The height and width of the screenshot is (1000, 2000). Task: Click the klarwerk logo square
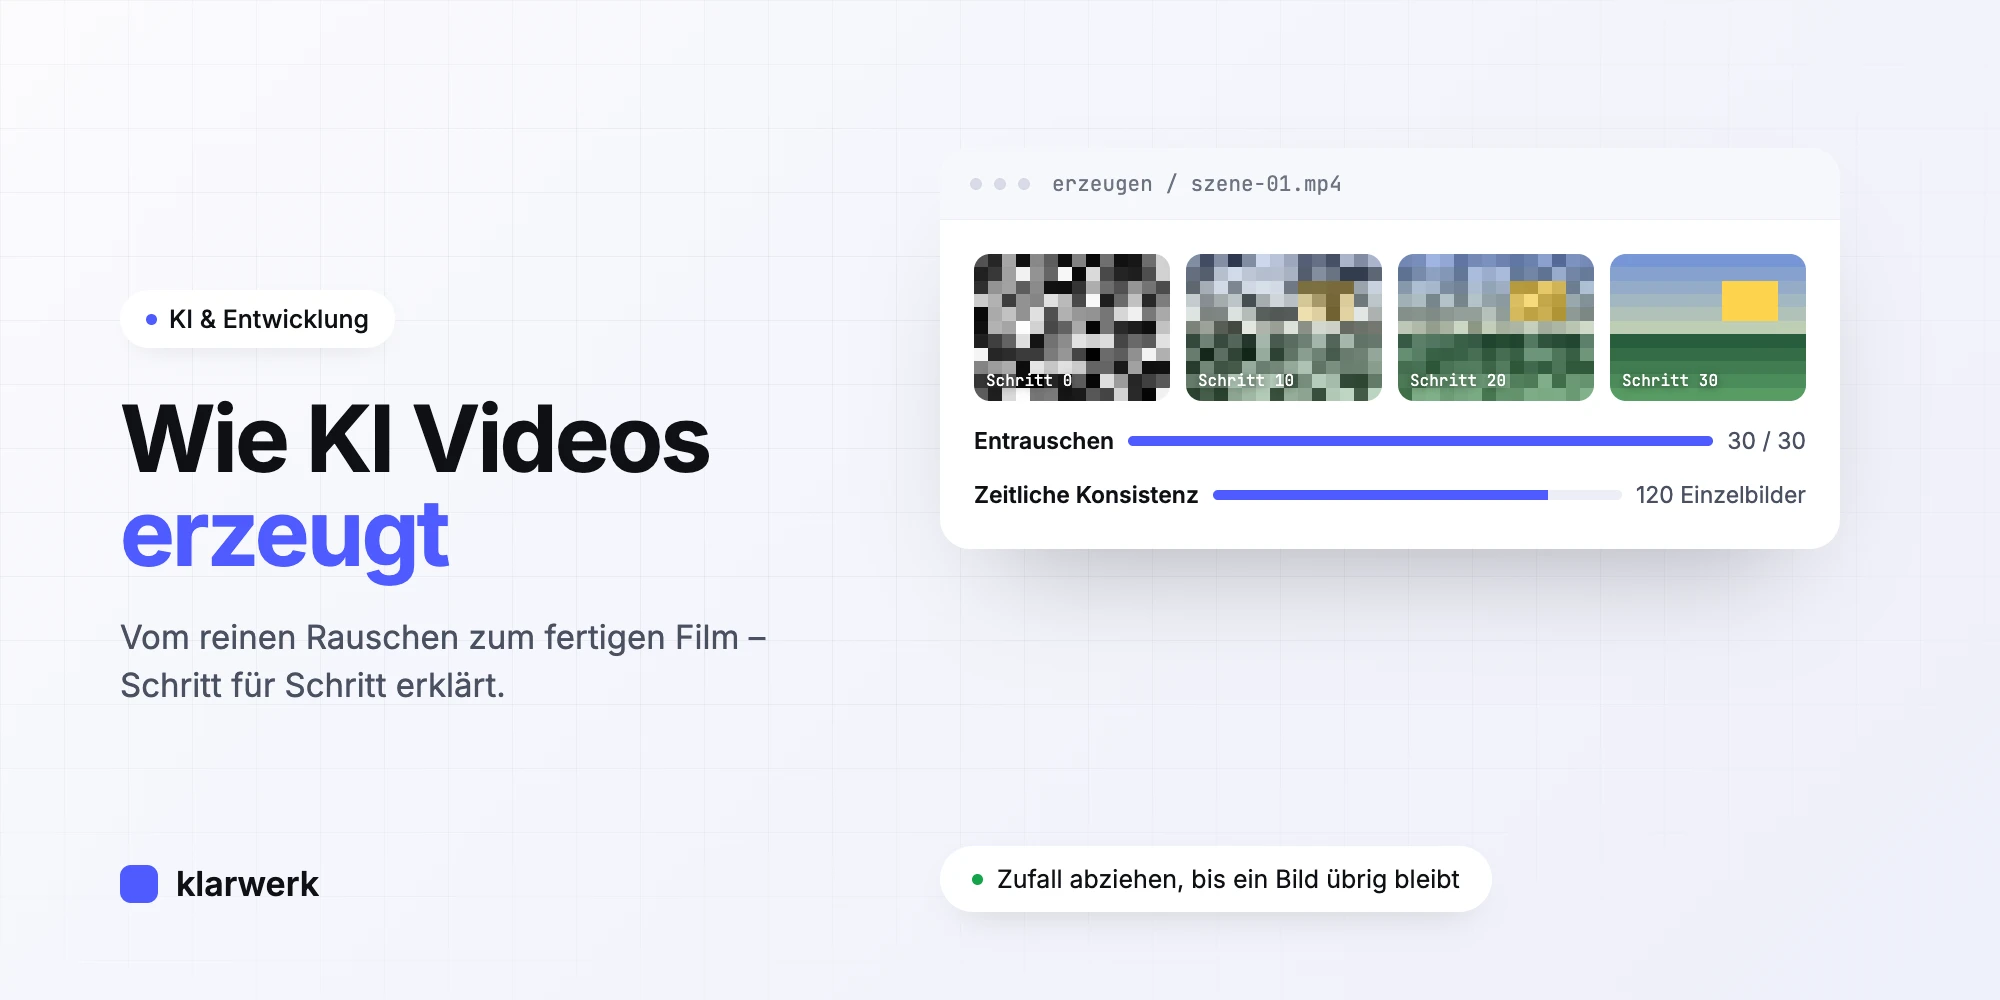pyautogui.click(x=139, y=884)
